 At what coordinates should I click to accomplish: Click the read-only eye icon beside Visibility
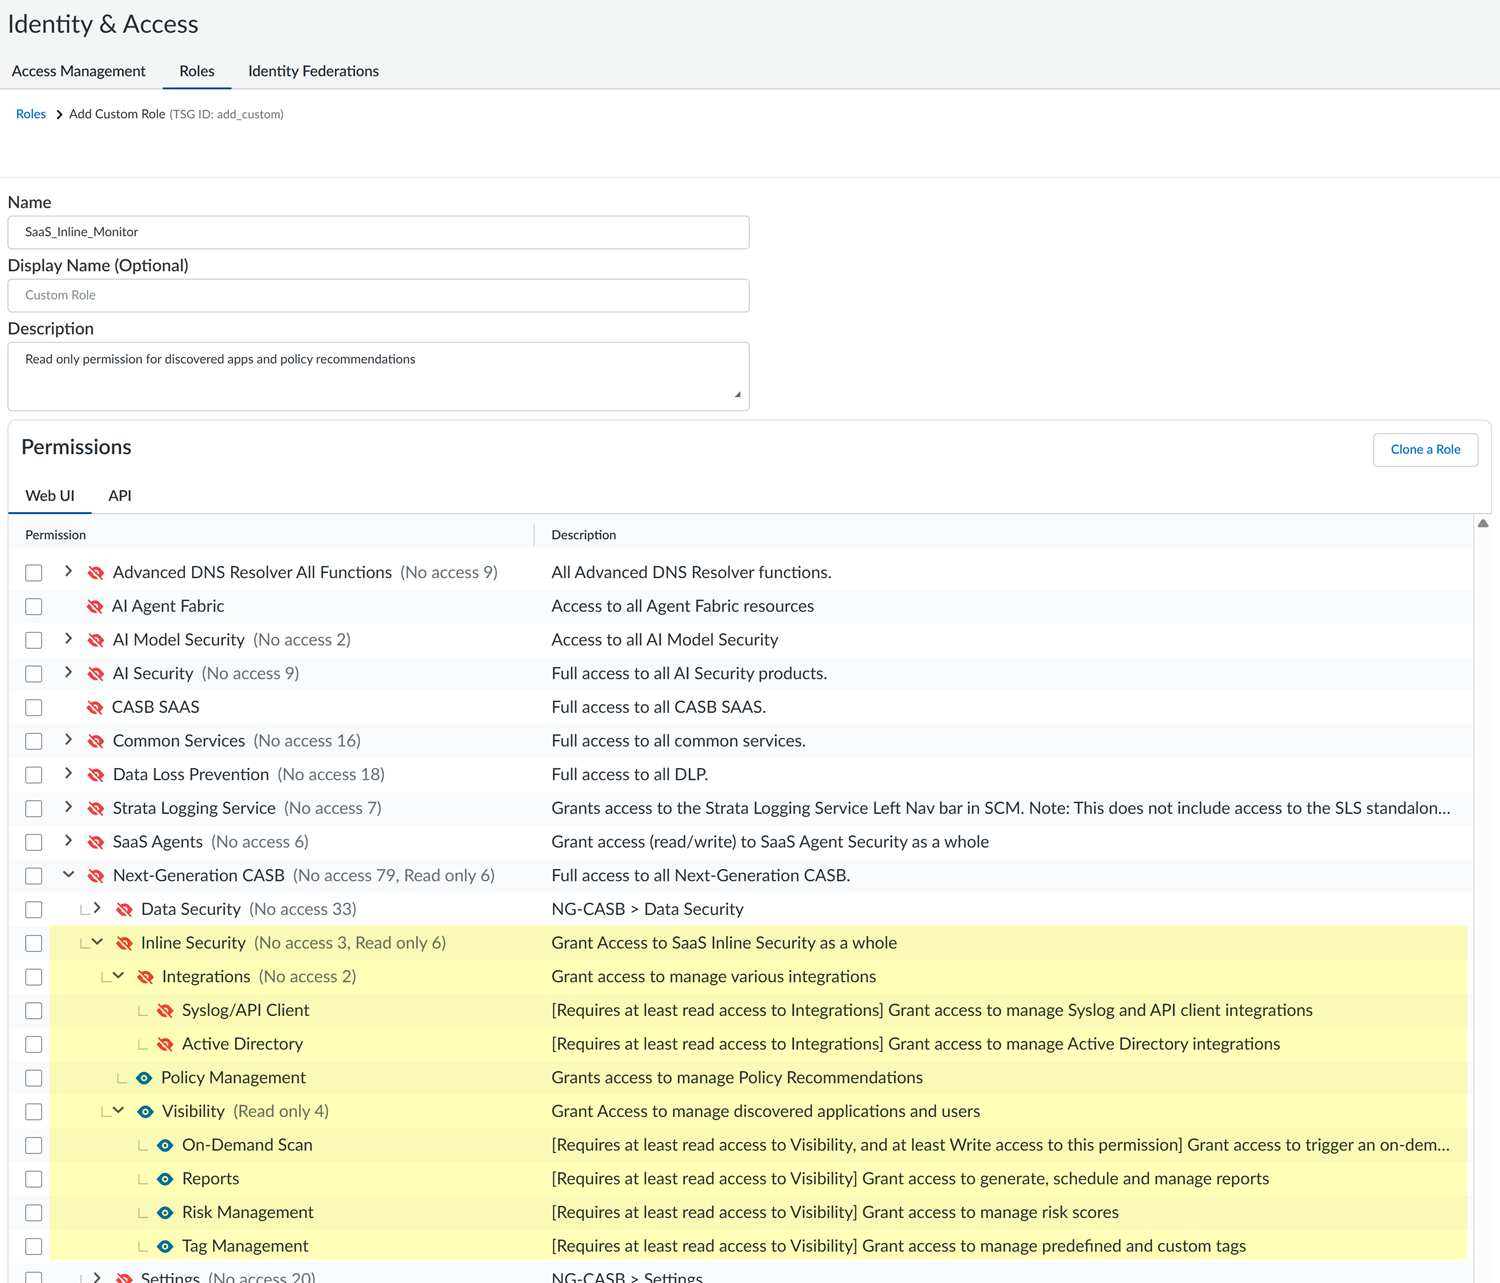[145, 1112]
